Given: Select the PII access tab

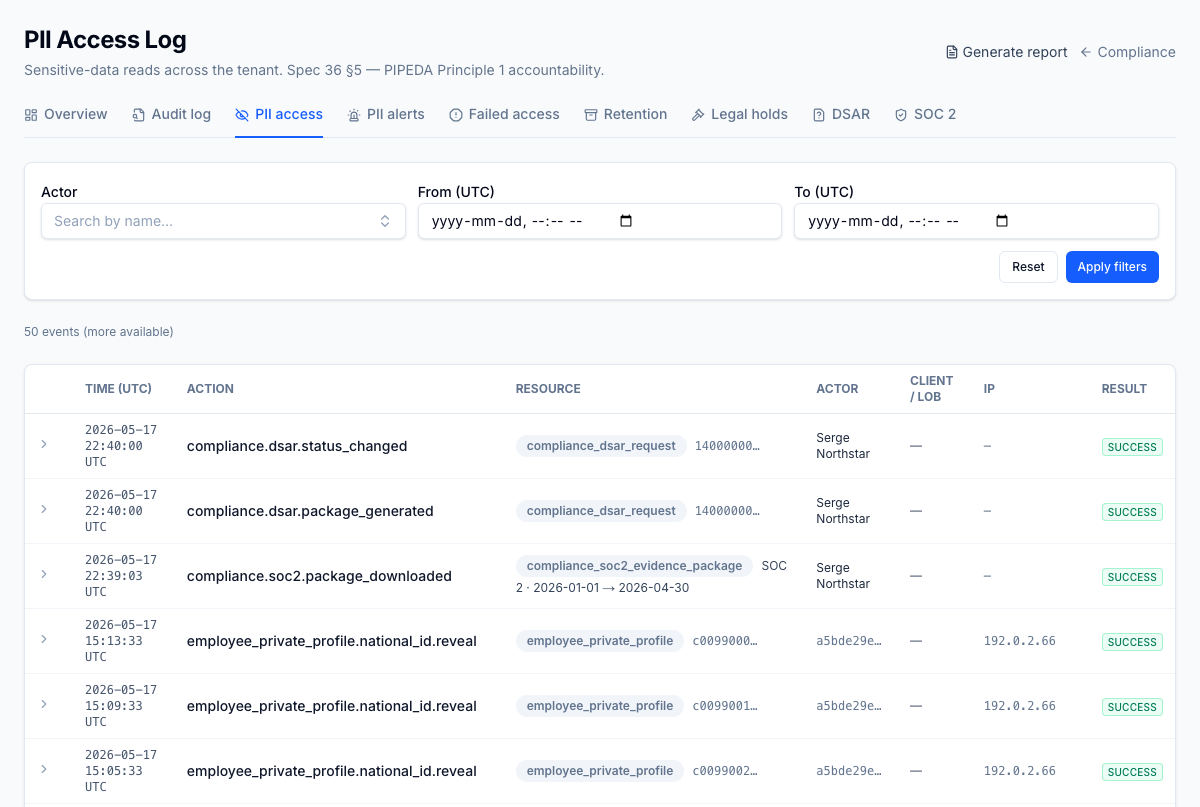Looking at the screenshot, I should click(279, 115).
